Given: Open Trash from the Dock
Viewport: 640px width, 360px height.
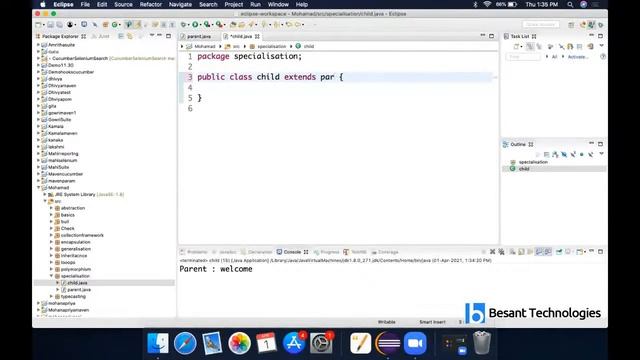Looking at the screenshot, I should (x=482, y=343).
